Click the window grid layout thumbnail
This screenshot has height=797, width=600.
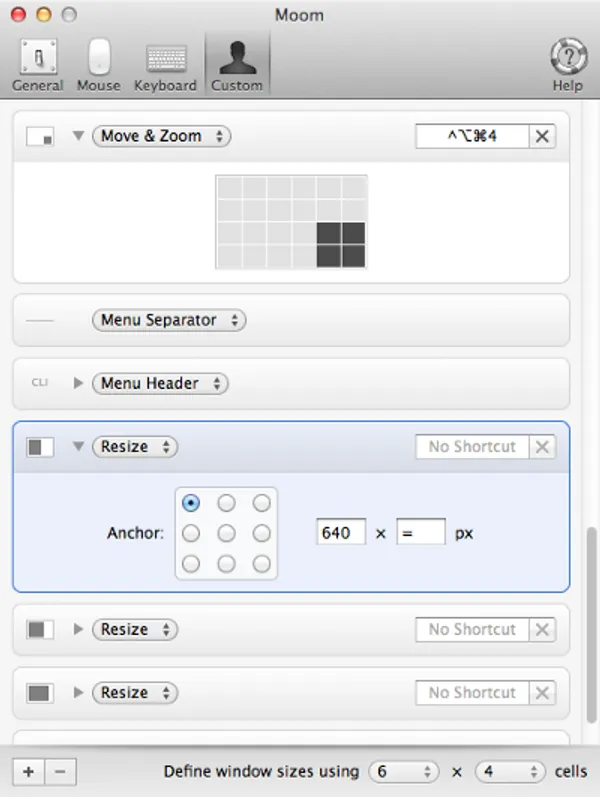click(291, 222)
